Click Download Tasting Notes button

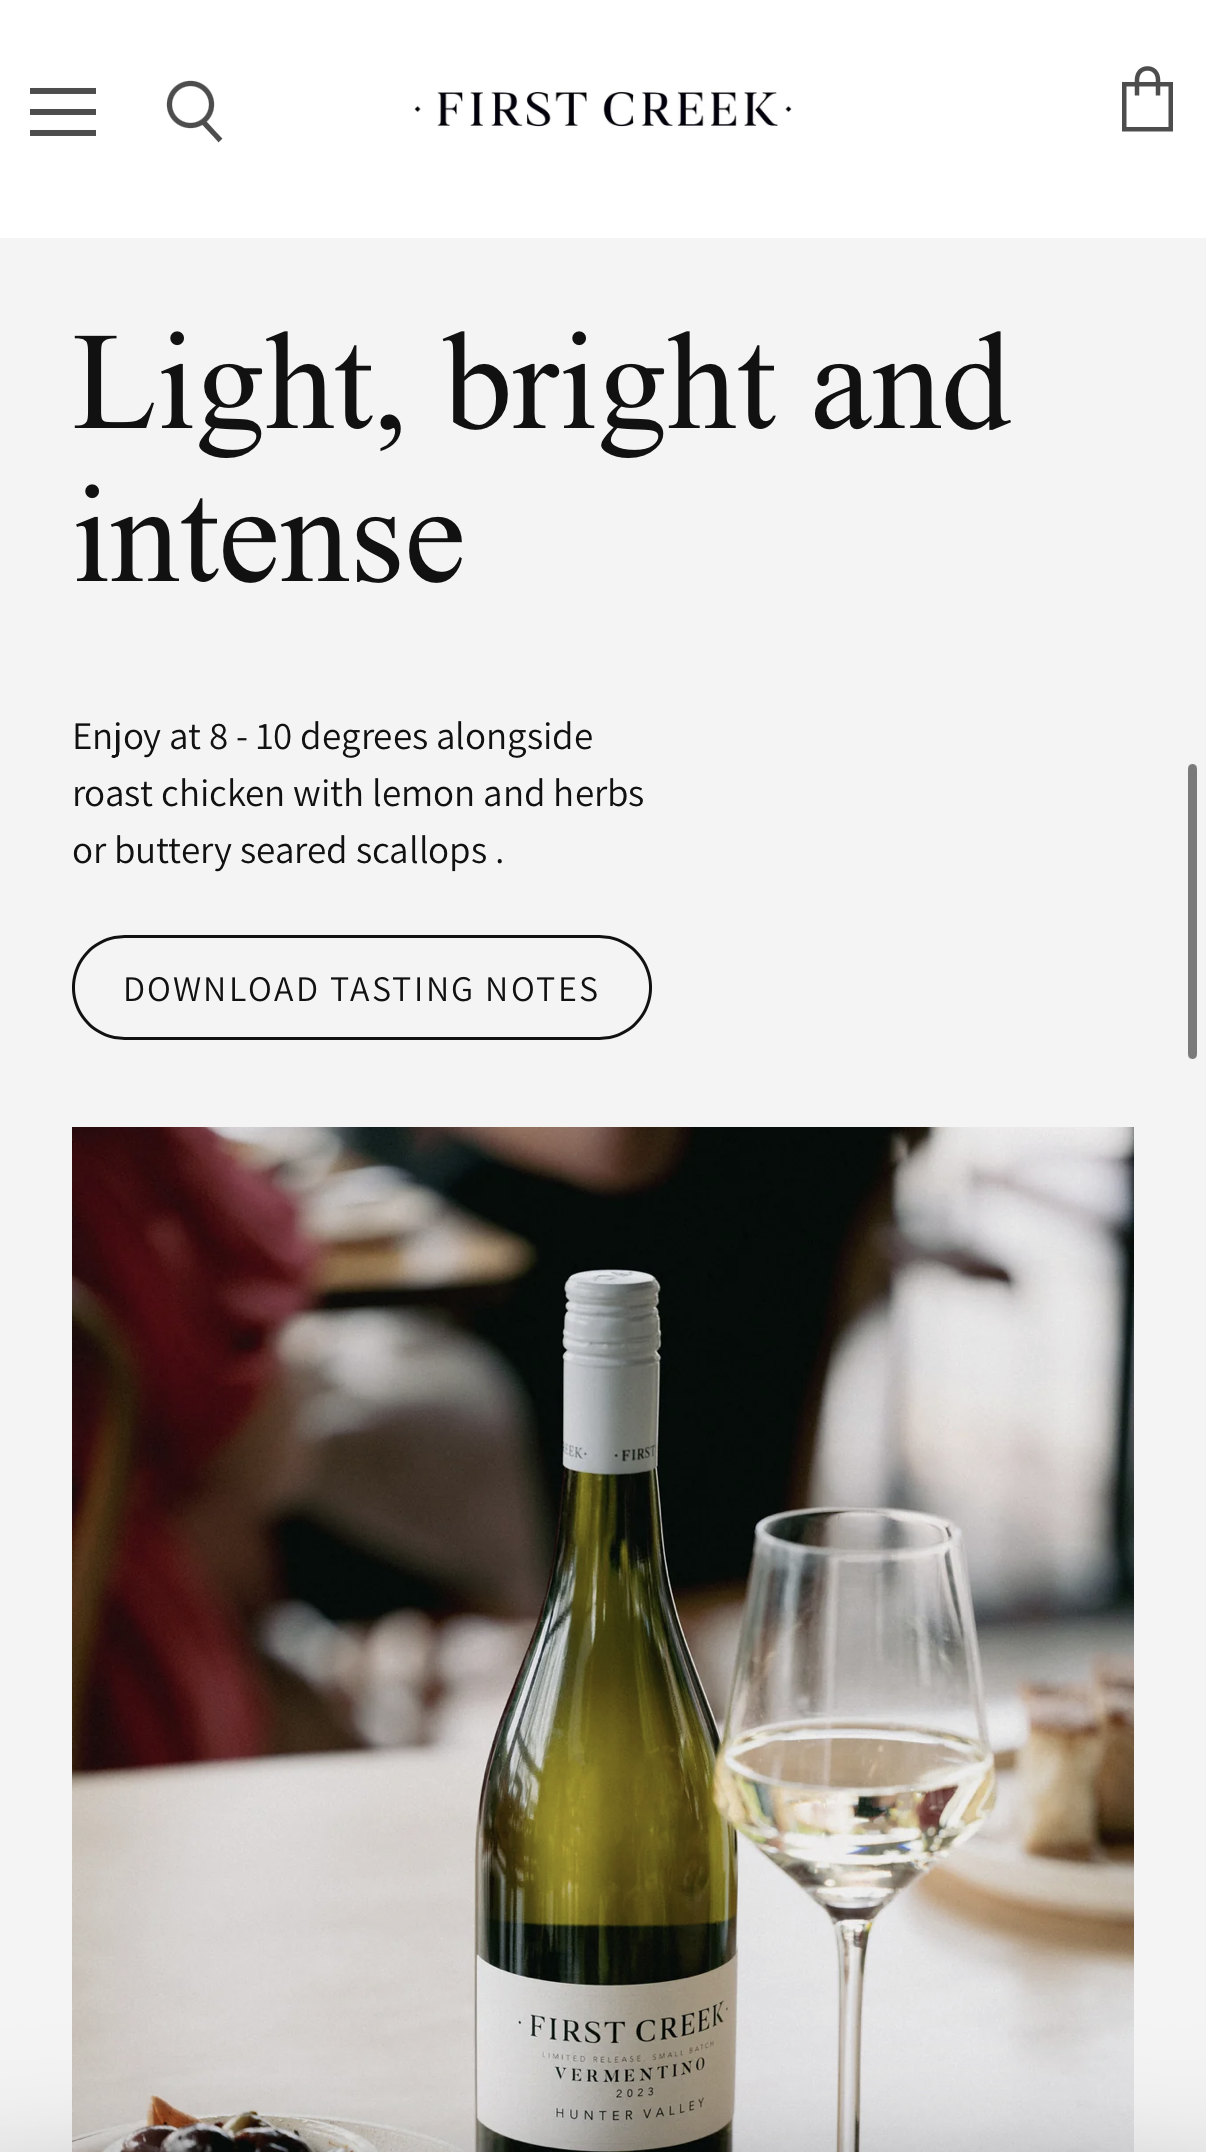[x=361, y=988]
